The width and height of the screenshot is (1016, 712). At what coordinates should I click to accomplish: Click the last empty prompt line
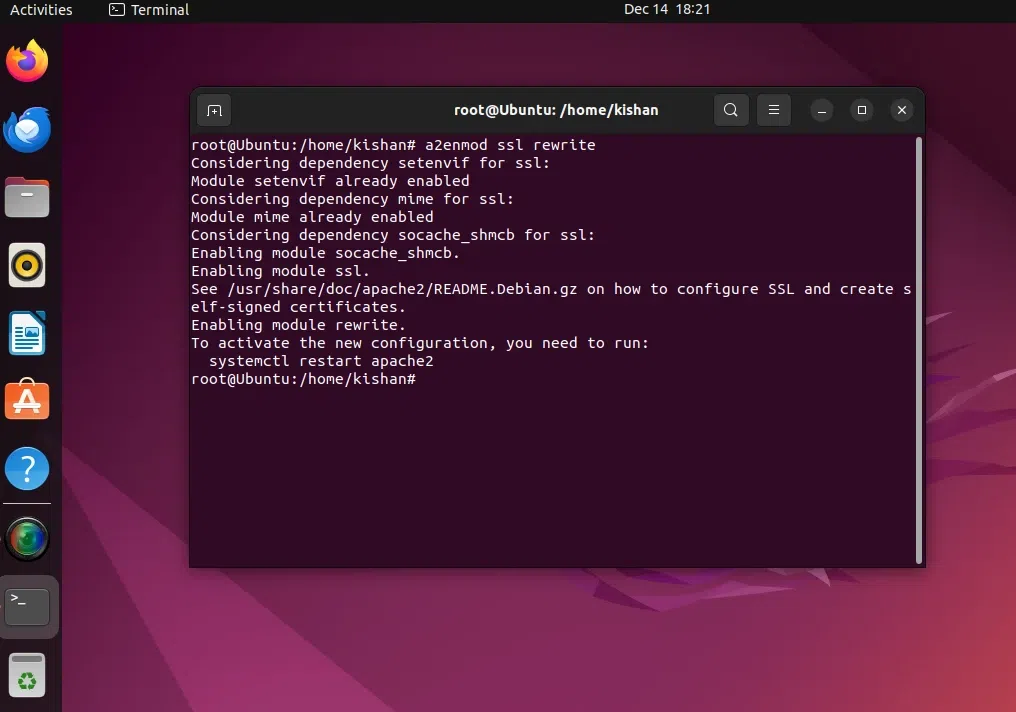coord(303,379)
